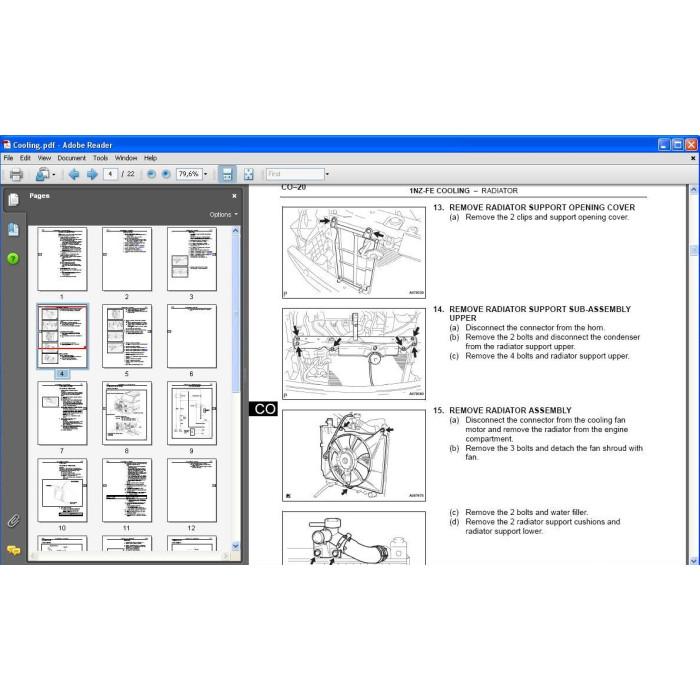Select the page 12 thumbnail
Image resolution: width=700 pixels, height=700 pixels.
[x=192, y=490]
